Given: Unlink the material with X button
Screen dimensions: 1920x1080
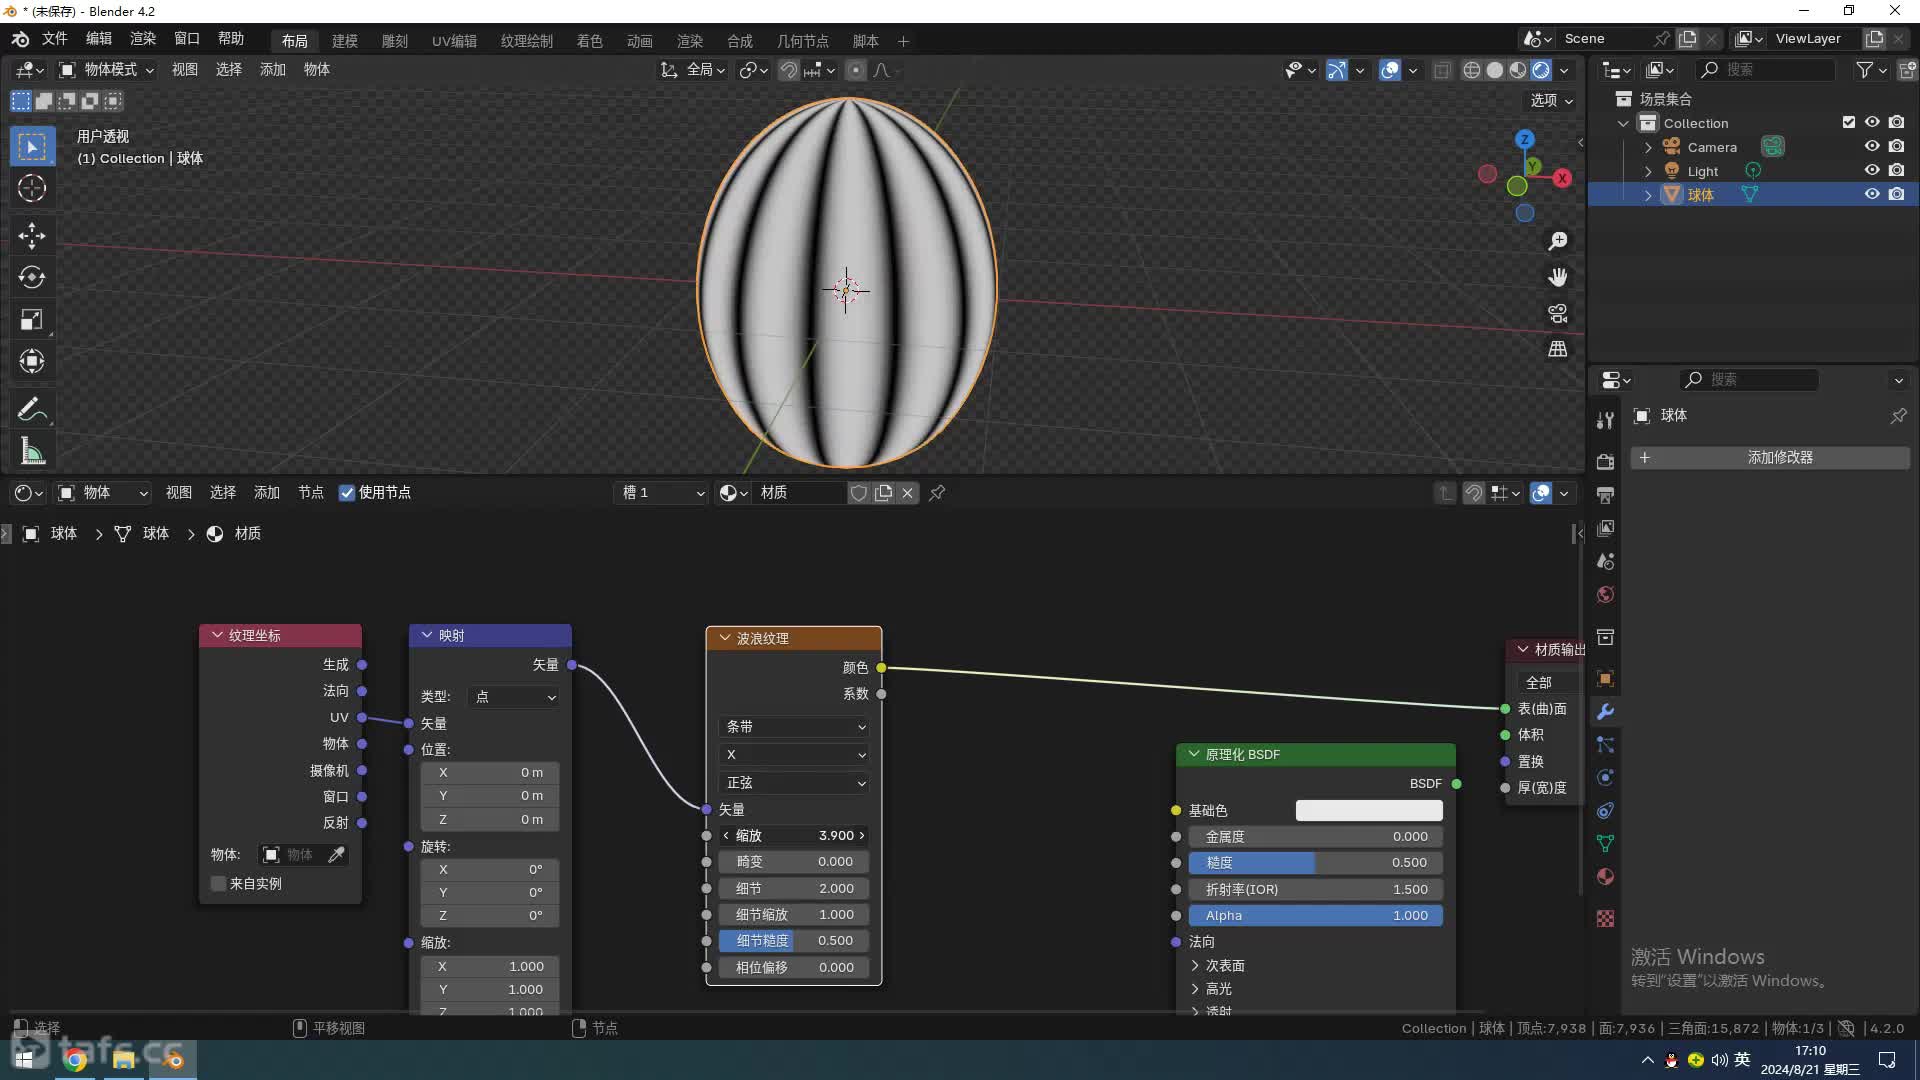Looking at the screenshot, I should point(907,493).
